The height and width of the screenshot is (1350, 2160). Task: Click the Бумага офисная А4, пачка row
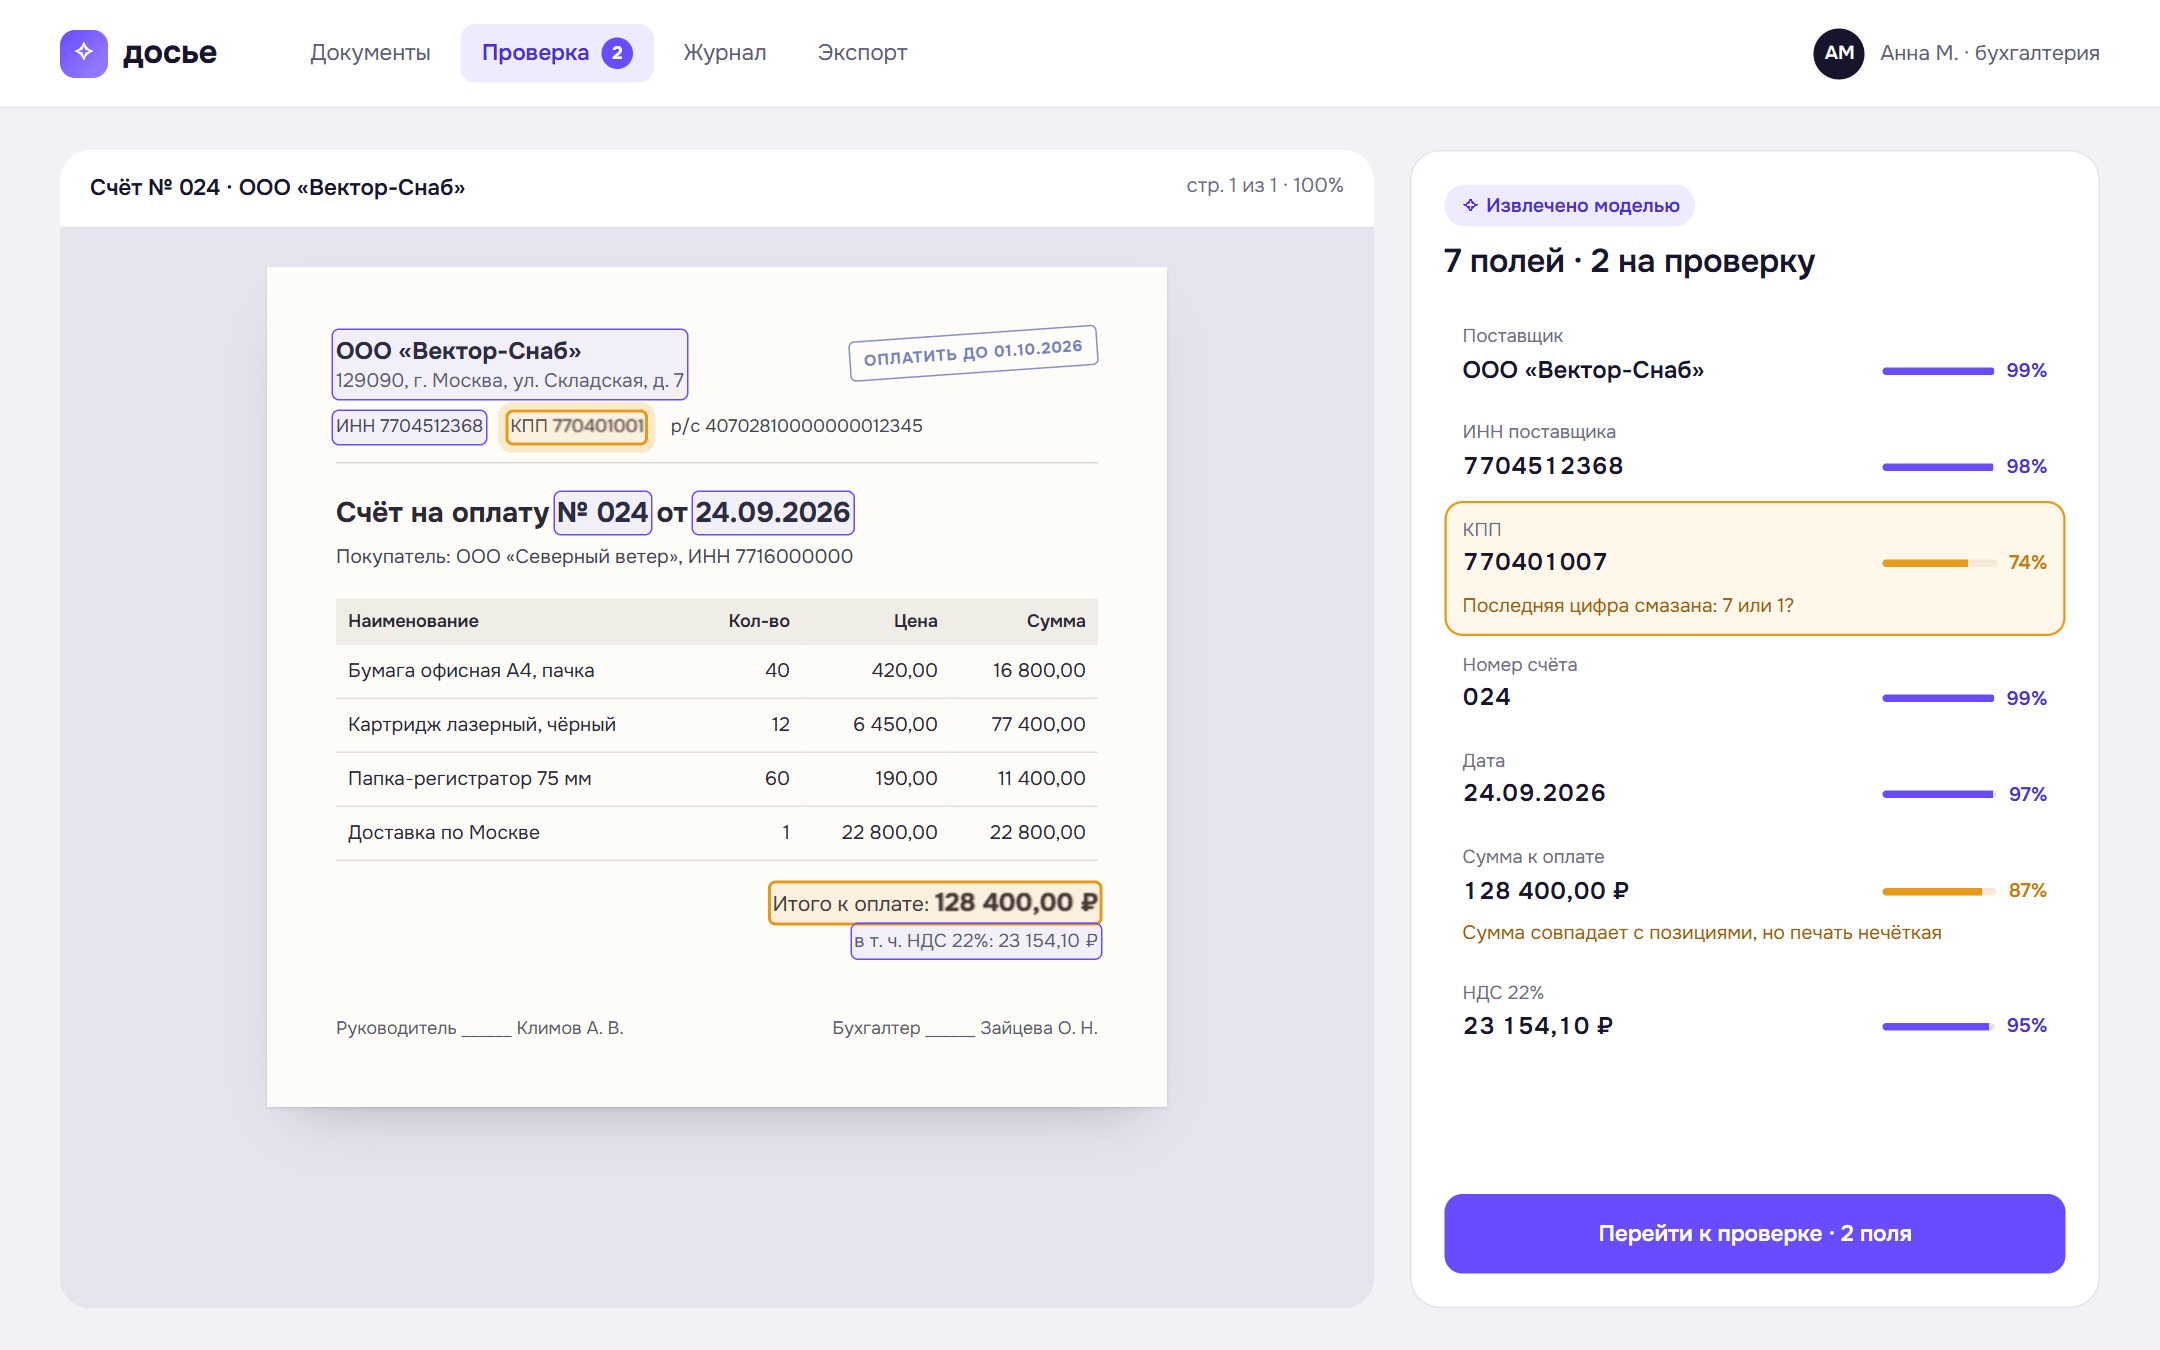[x=717, y=671]
